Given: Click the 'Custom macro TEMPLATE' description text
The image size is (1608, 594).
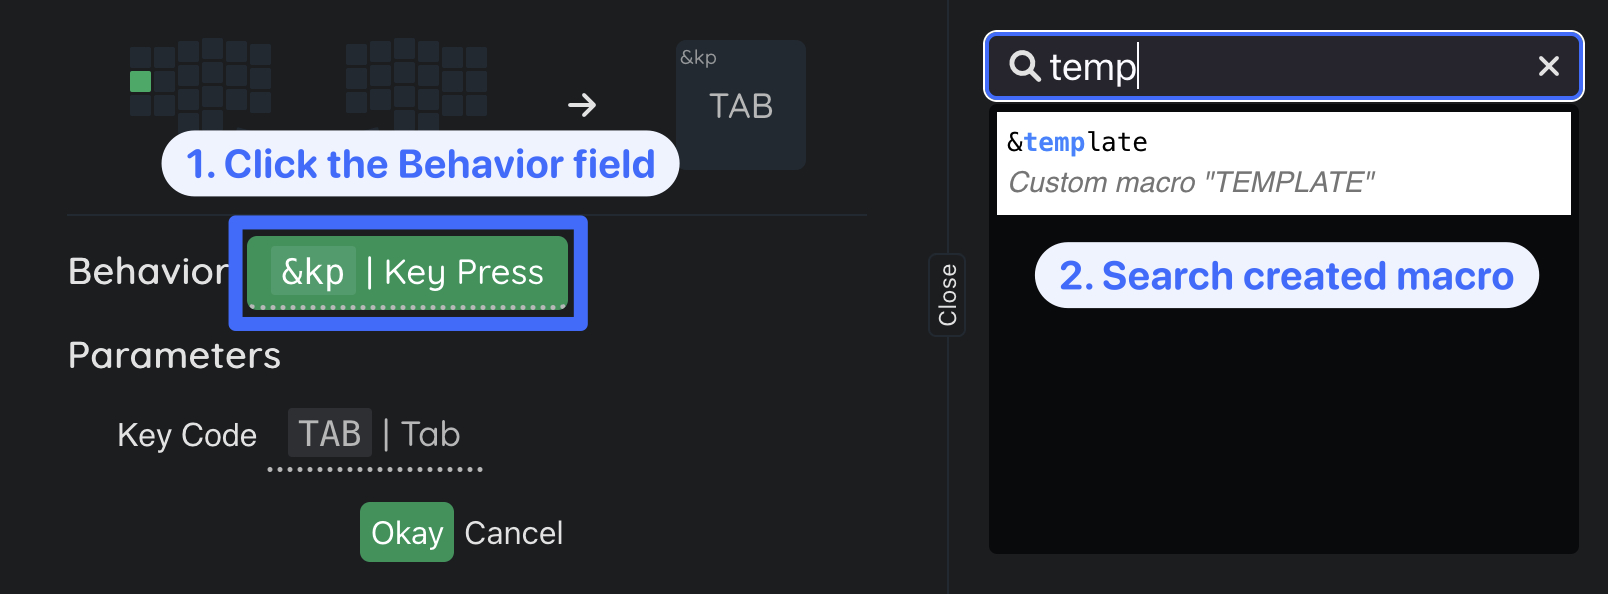Looking at the screenshot, I should [1191, 183].
